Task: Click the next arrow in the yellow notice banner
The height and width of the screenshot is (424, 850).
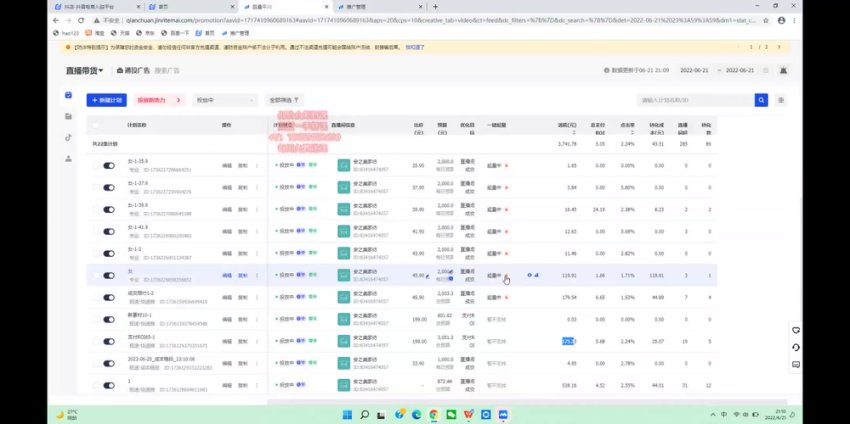Action: coord(779,47)
